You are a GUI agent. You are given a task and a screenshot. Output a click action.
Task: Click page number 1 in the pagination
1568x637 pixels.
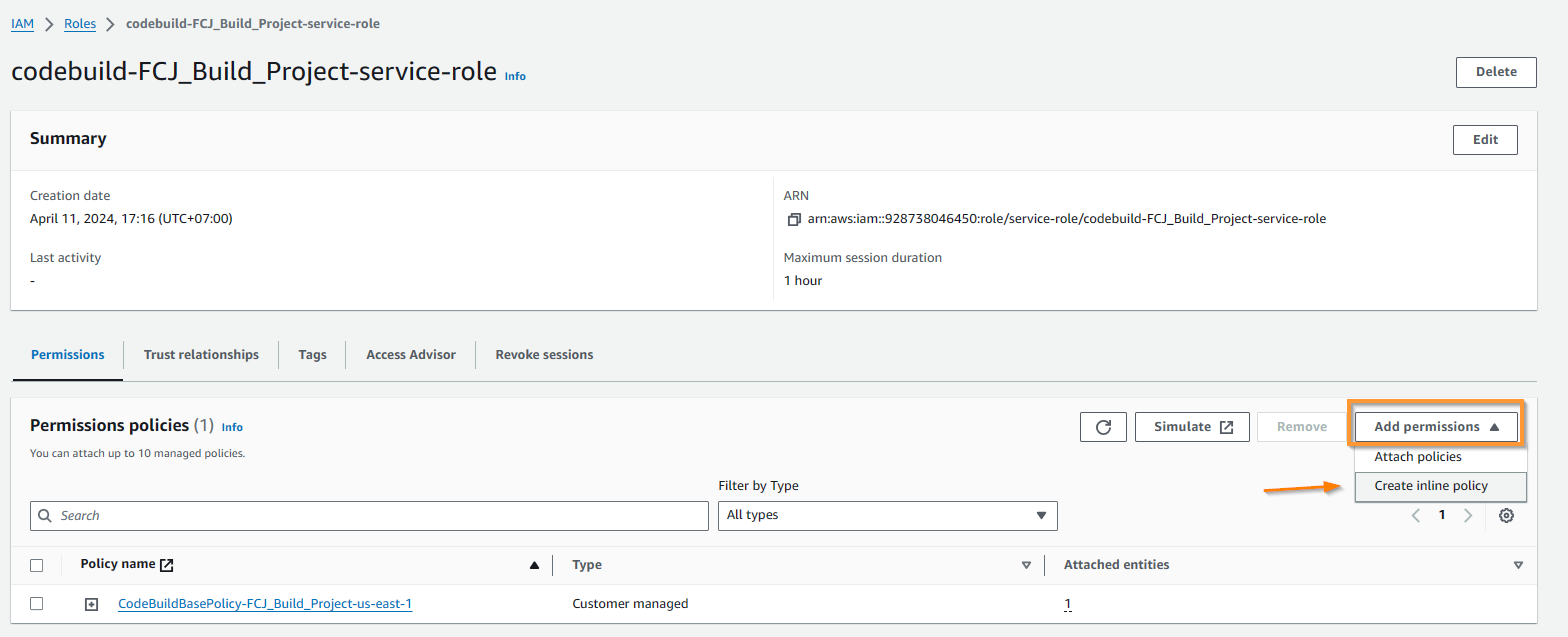click(1442, 516)
